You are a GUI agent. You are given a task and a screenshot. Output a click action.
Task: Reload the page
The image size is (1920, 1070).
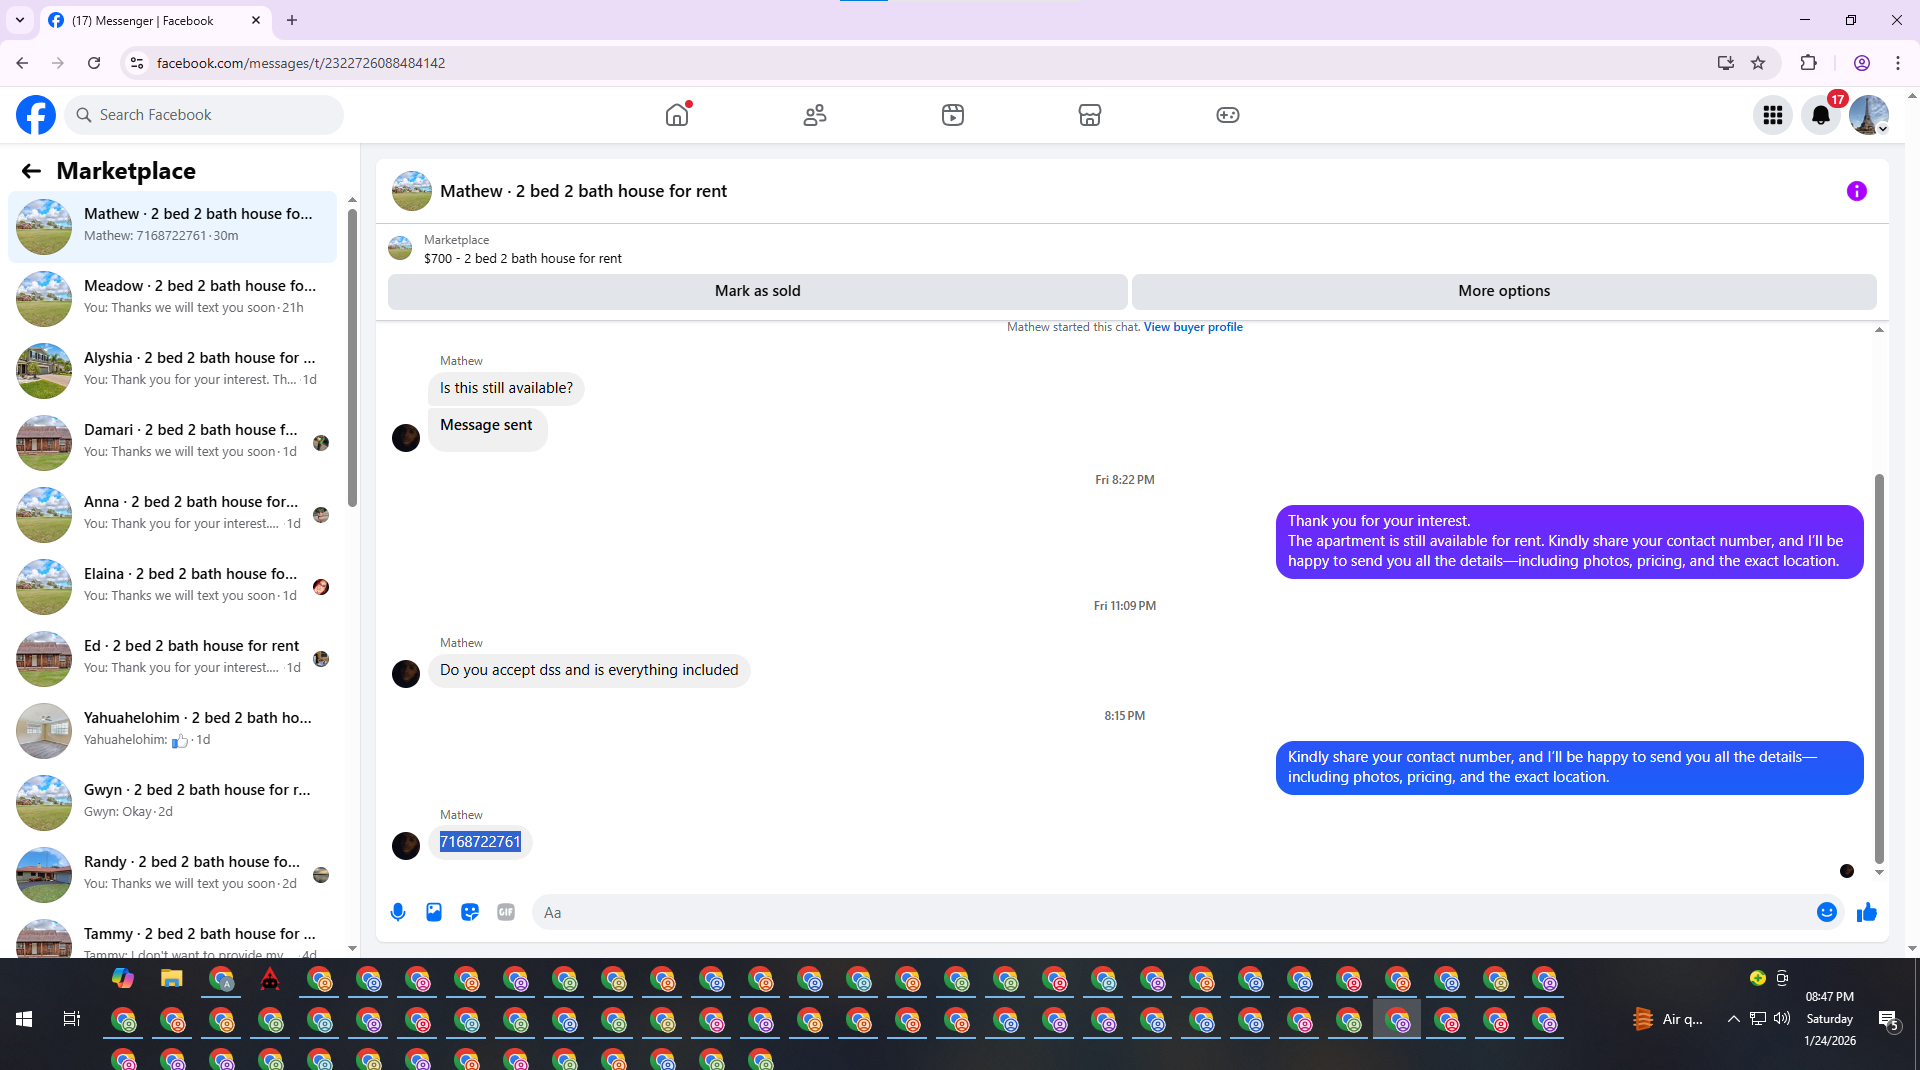[94, 63]
